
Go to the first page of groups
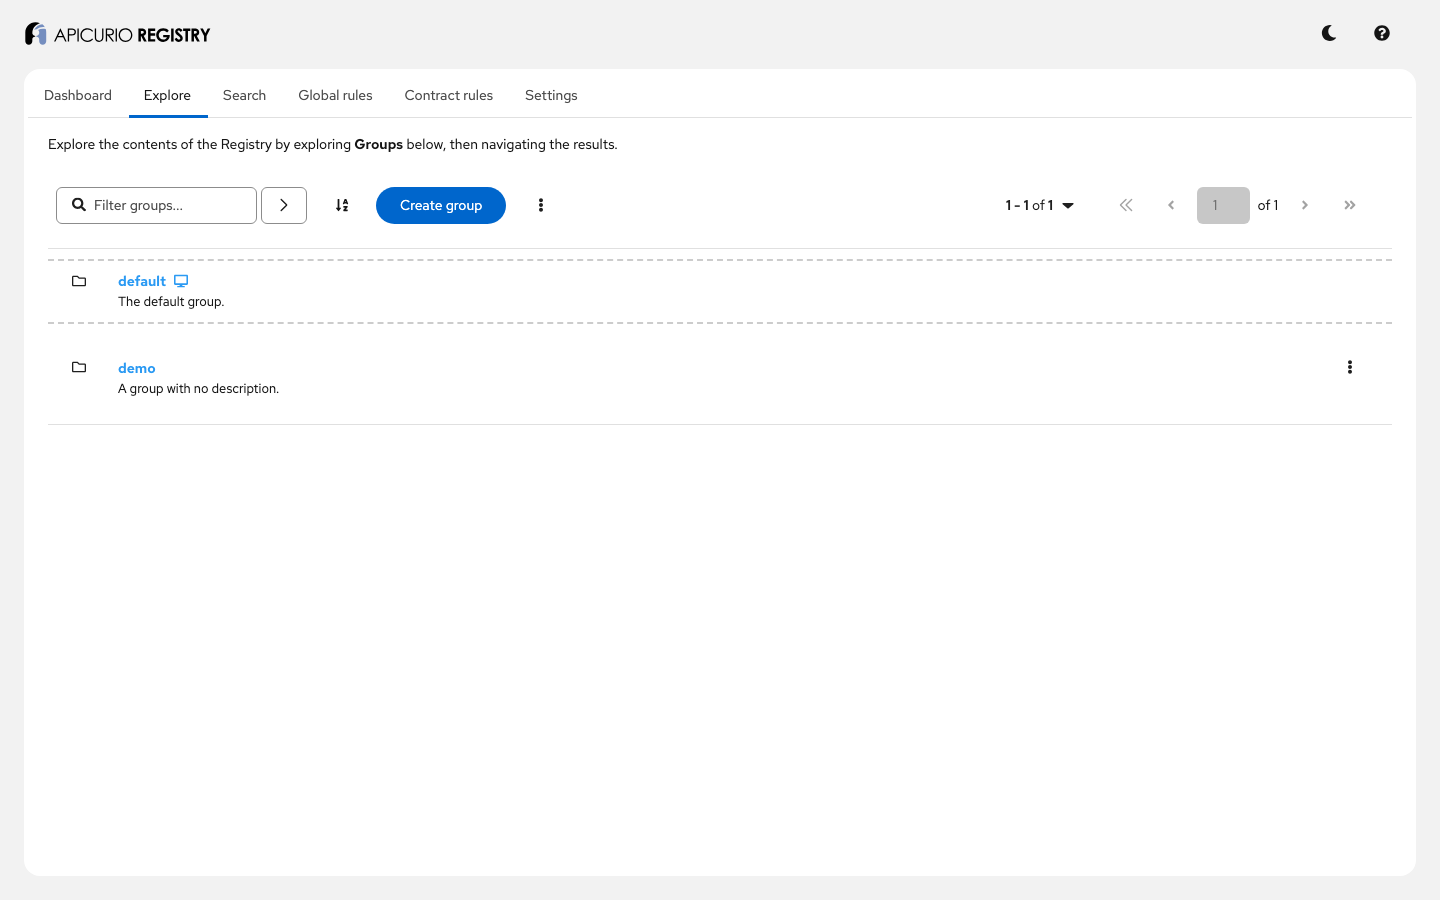tap(1126, 205)
